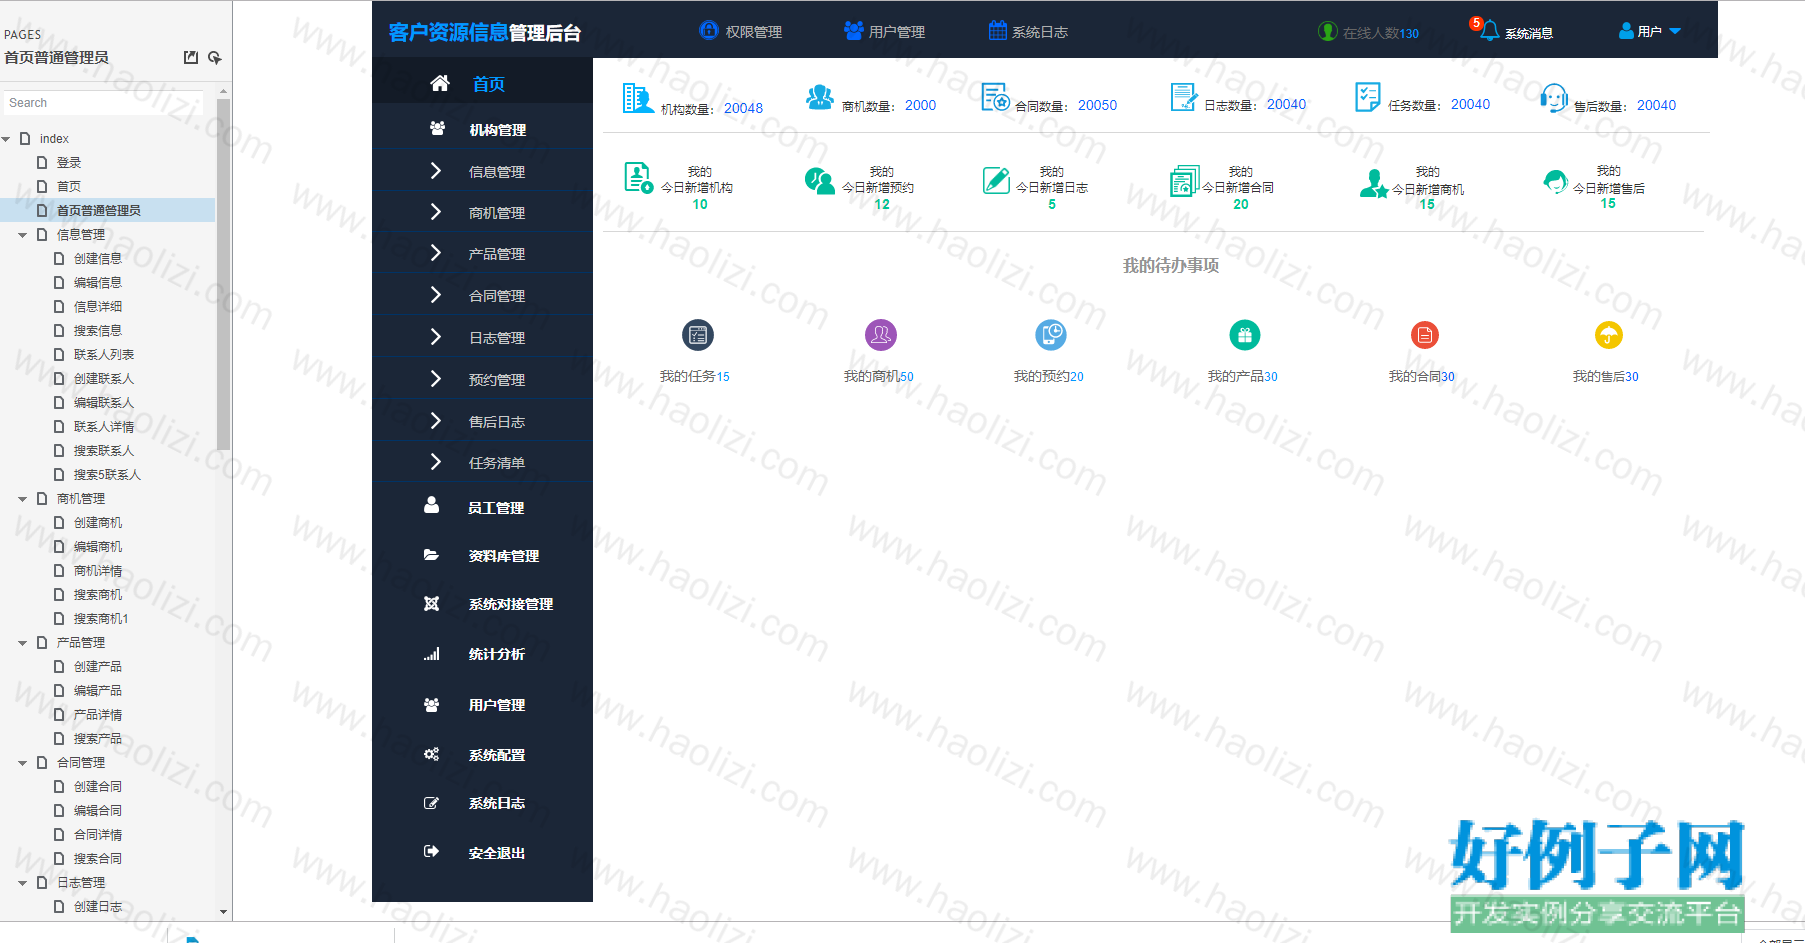The image size is (1805, 943).
Task: Click the 我的合同30 link
Action: (1422, 377)
